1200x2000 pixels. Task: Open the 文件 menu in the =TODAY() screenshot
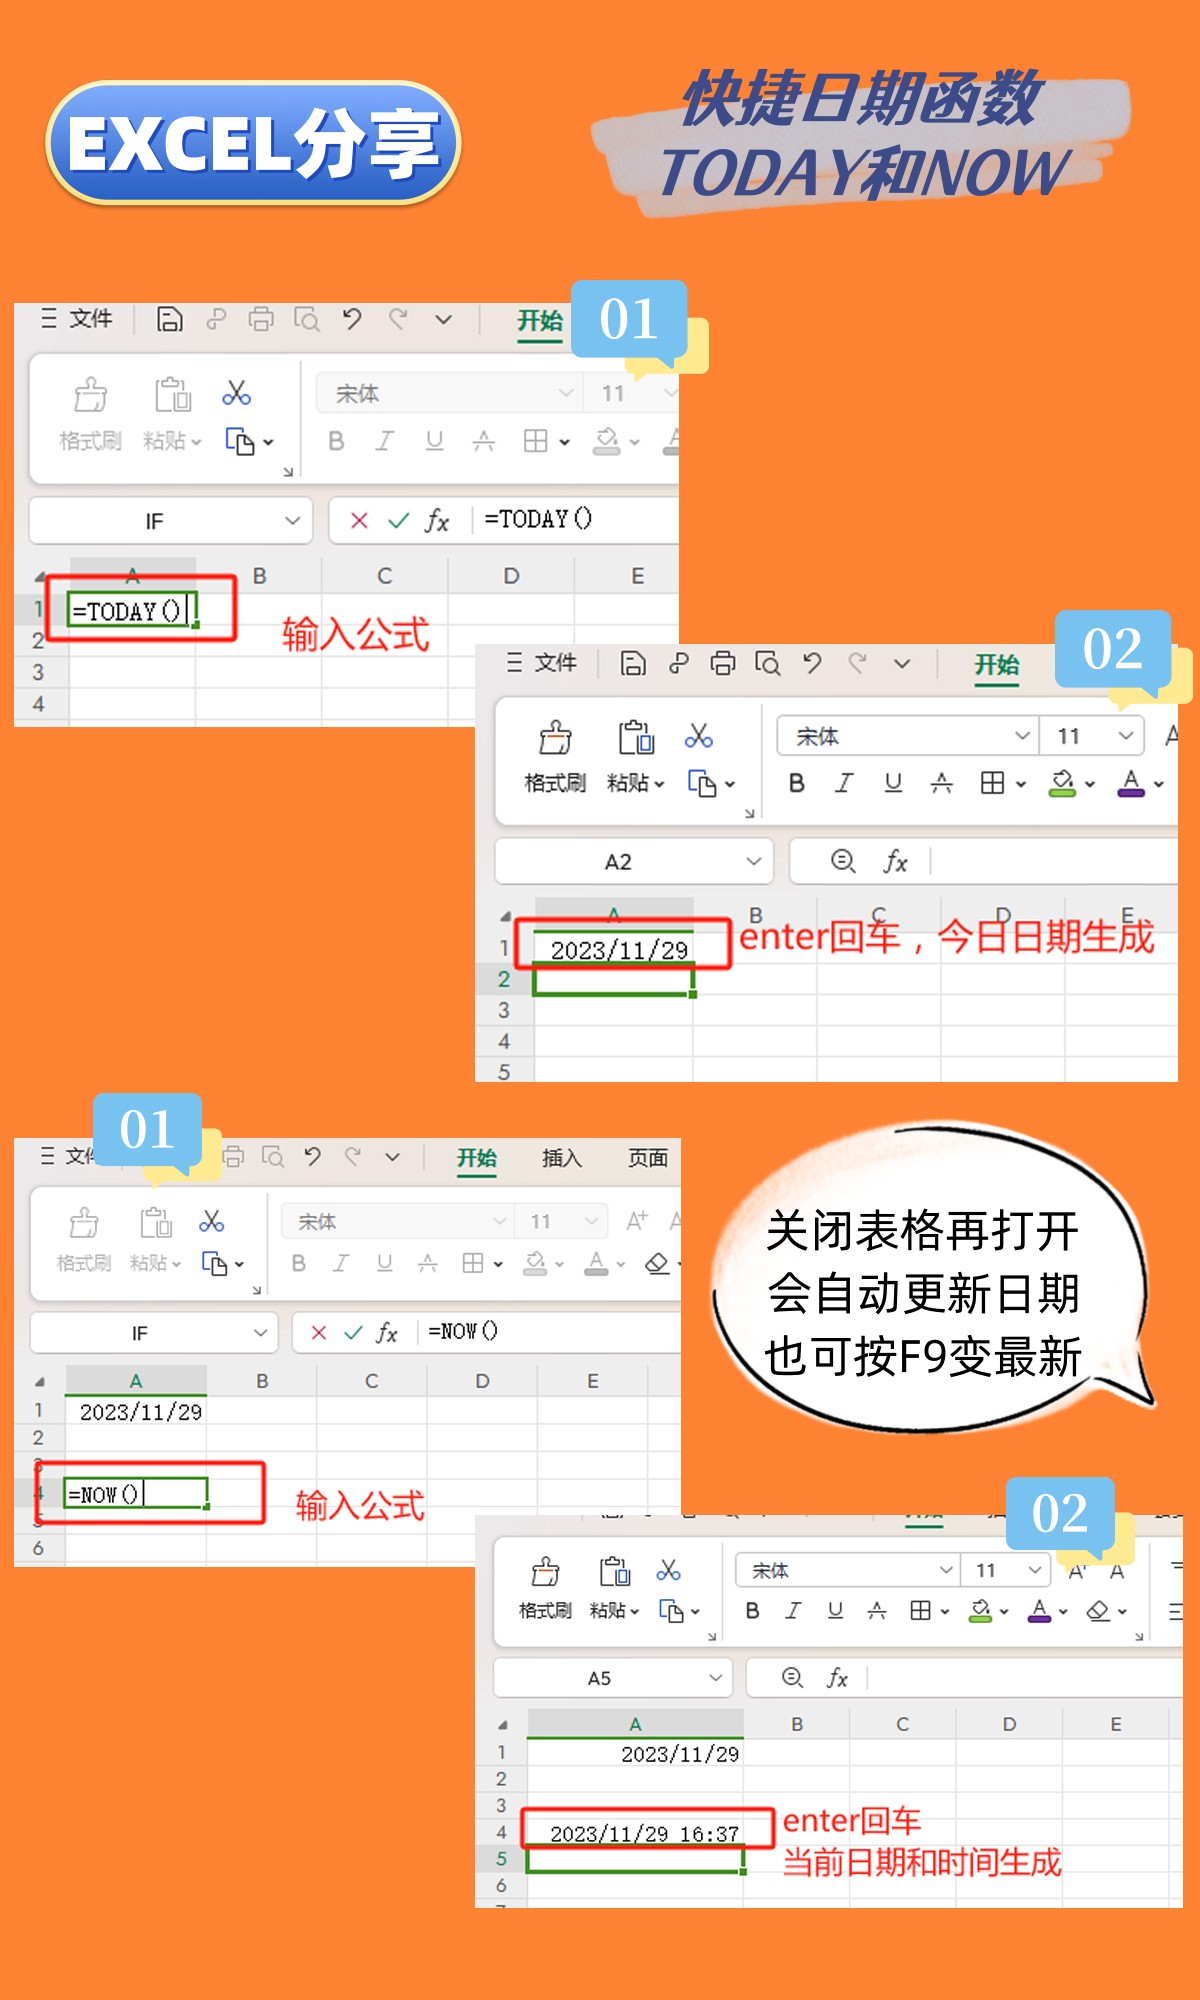coord(77,319)
